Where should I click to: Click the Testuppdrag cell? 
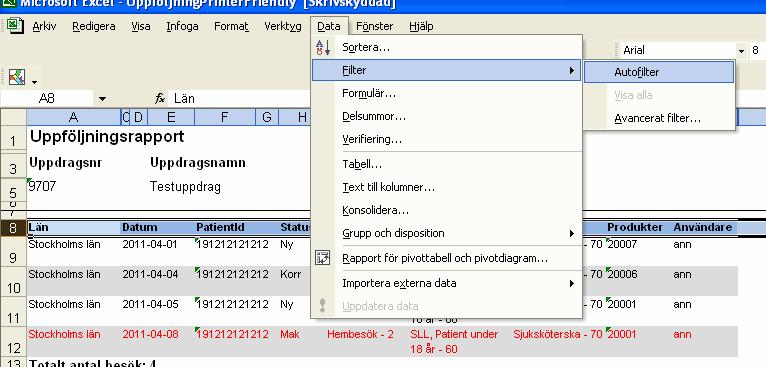click(185, 187)
